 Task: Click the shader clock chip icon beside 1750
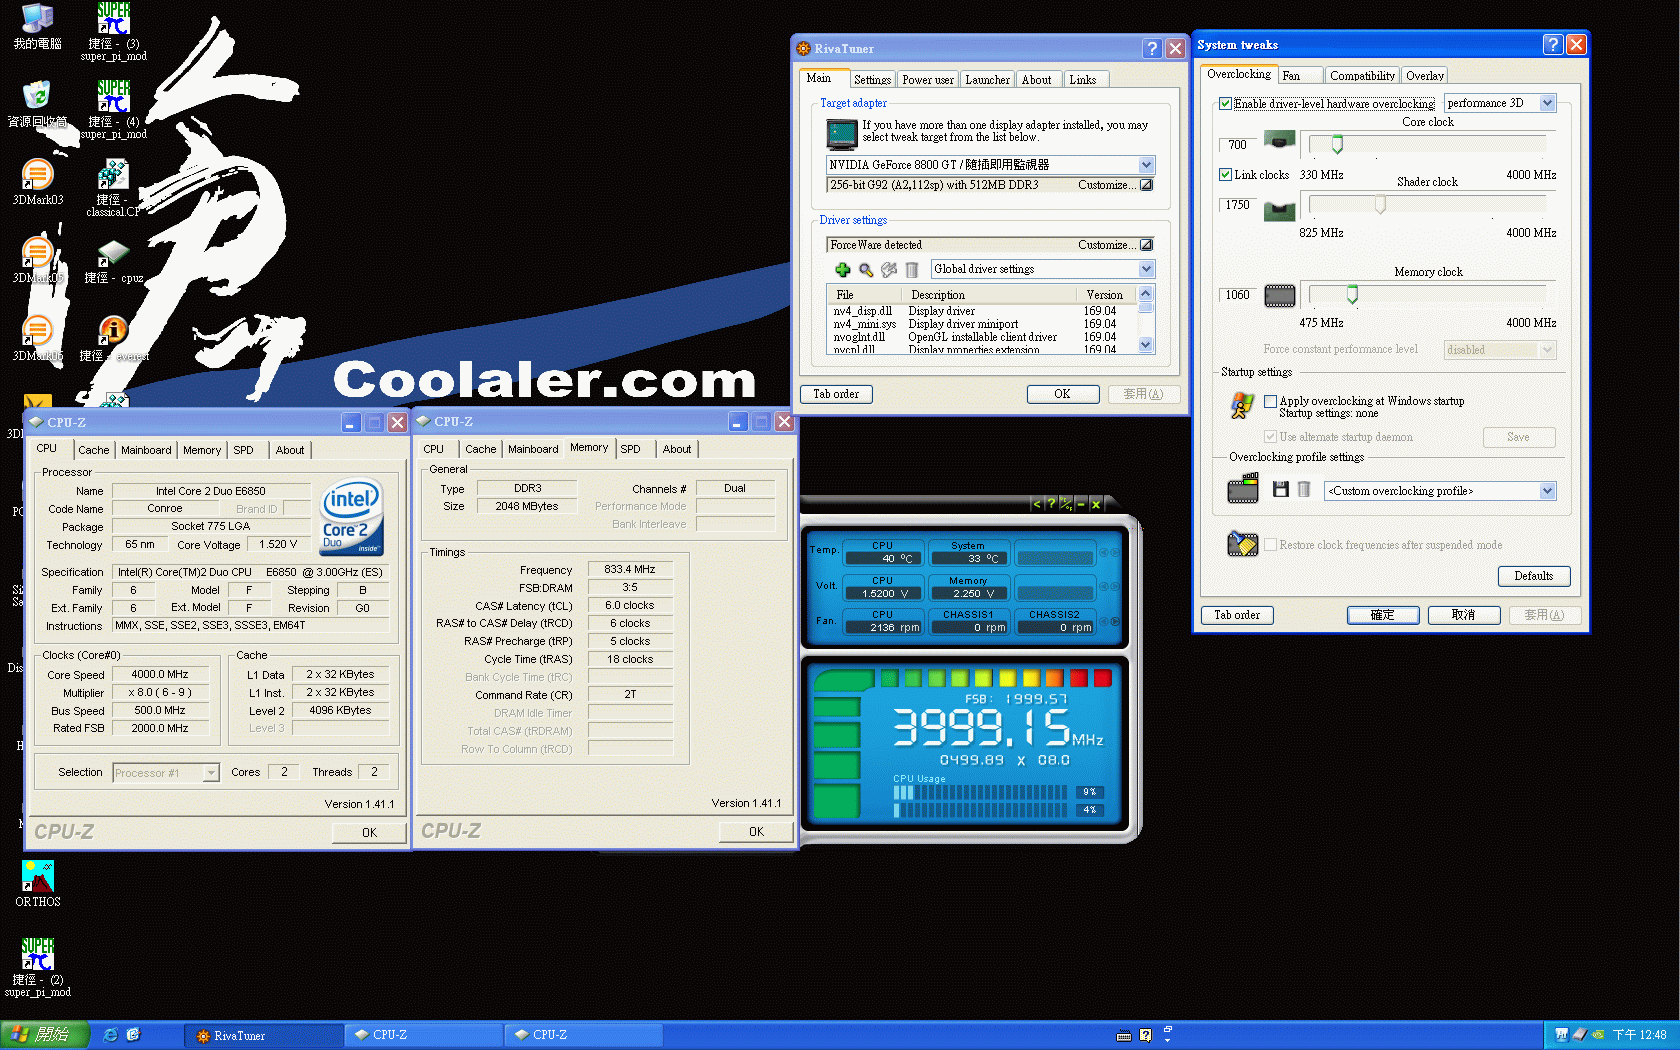tap(1280, 210)
